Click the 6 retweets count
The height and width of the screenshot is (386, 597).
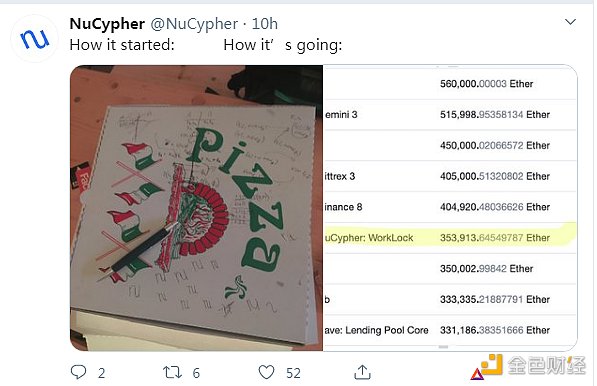click(196, 373)
